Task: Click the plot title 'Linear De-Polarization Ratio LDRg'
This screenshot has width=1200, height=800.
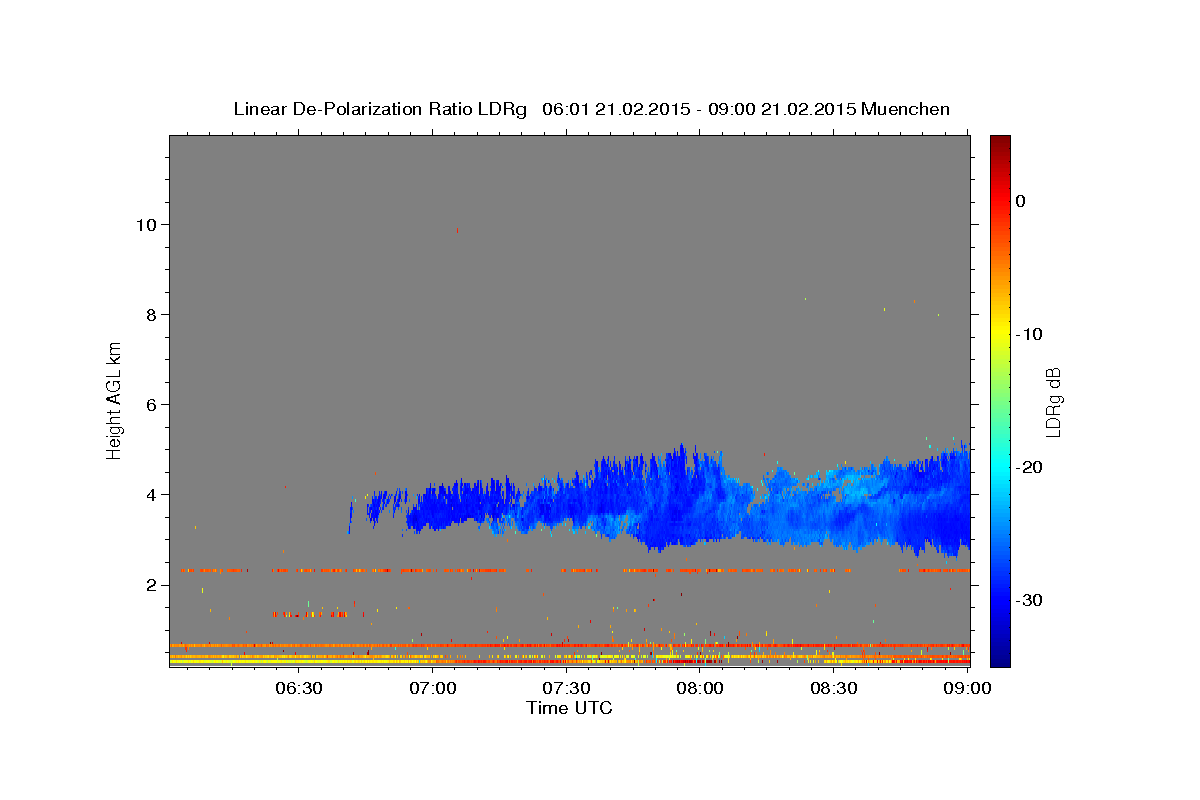Action: pyautogui.click(x=380, y=109)
